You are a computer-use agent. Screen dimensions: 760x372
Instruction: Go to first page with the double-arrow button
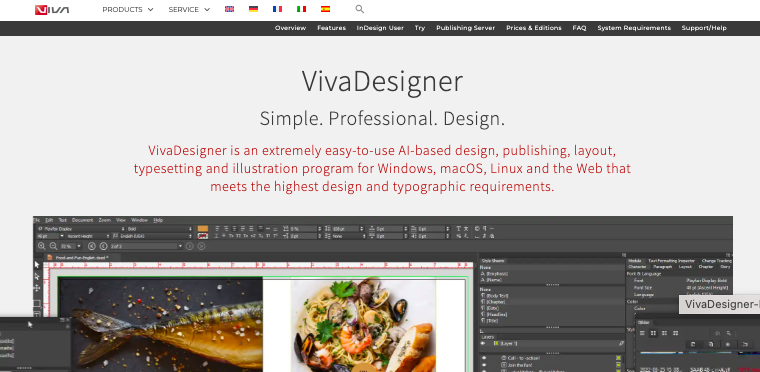pos(92,246)
